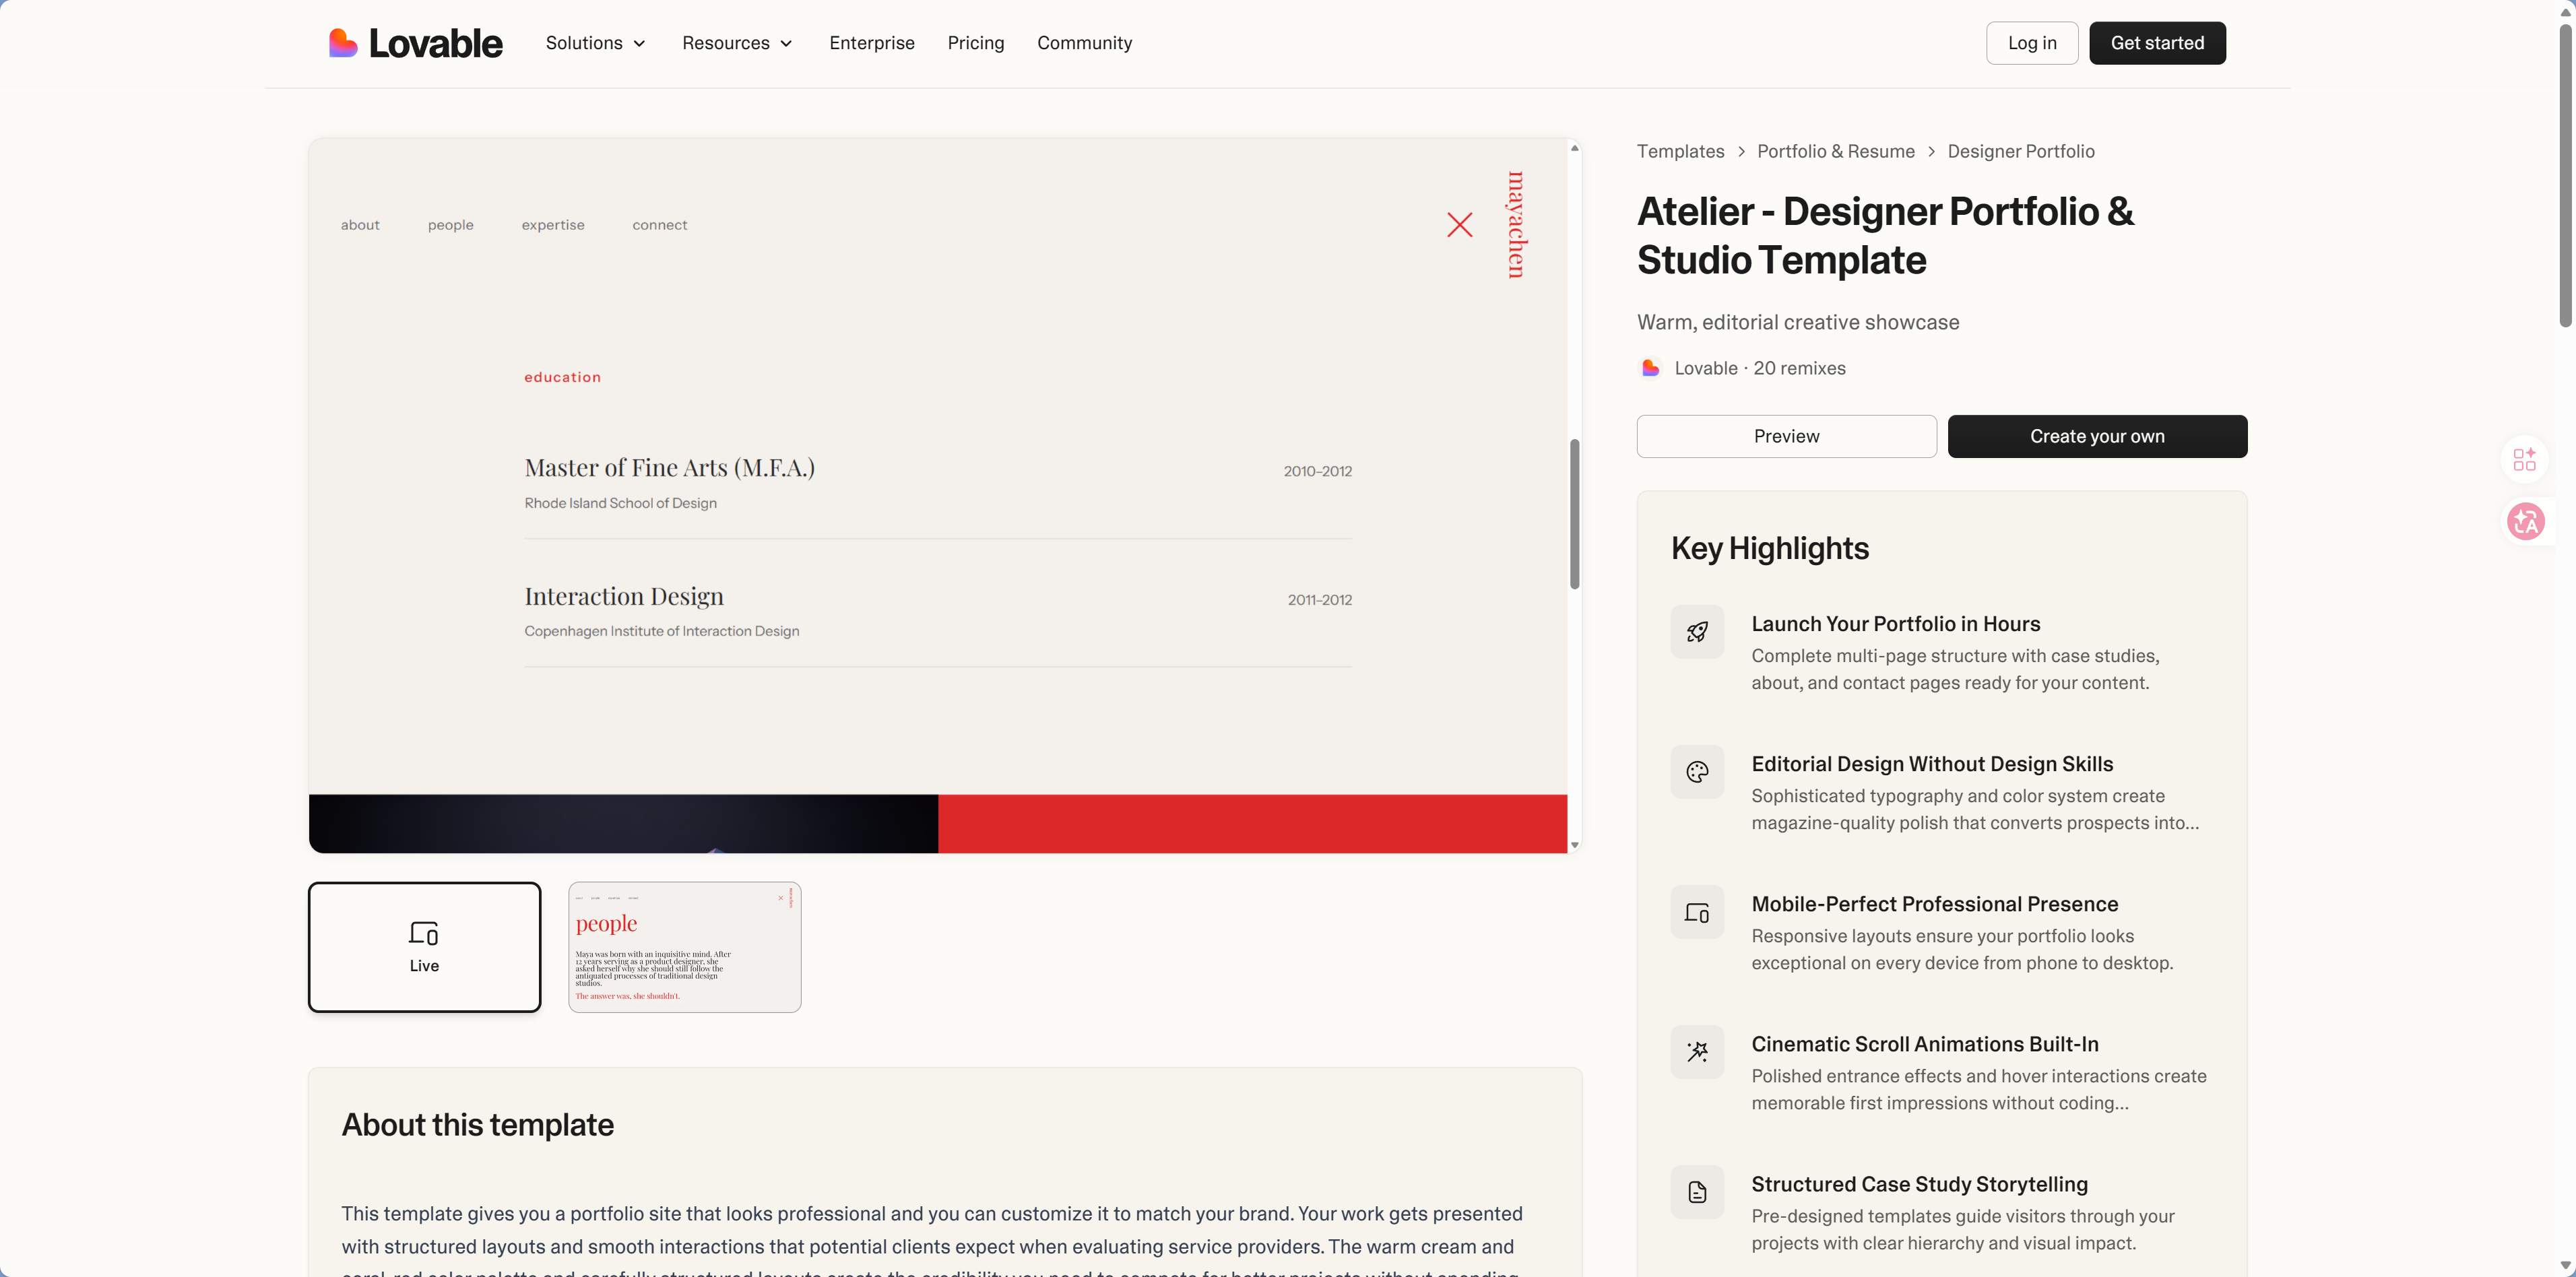Open the Portfolio & Resume breadcrumb link
2576x1277 pixels.
point(1835,151)
